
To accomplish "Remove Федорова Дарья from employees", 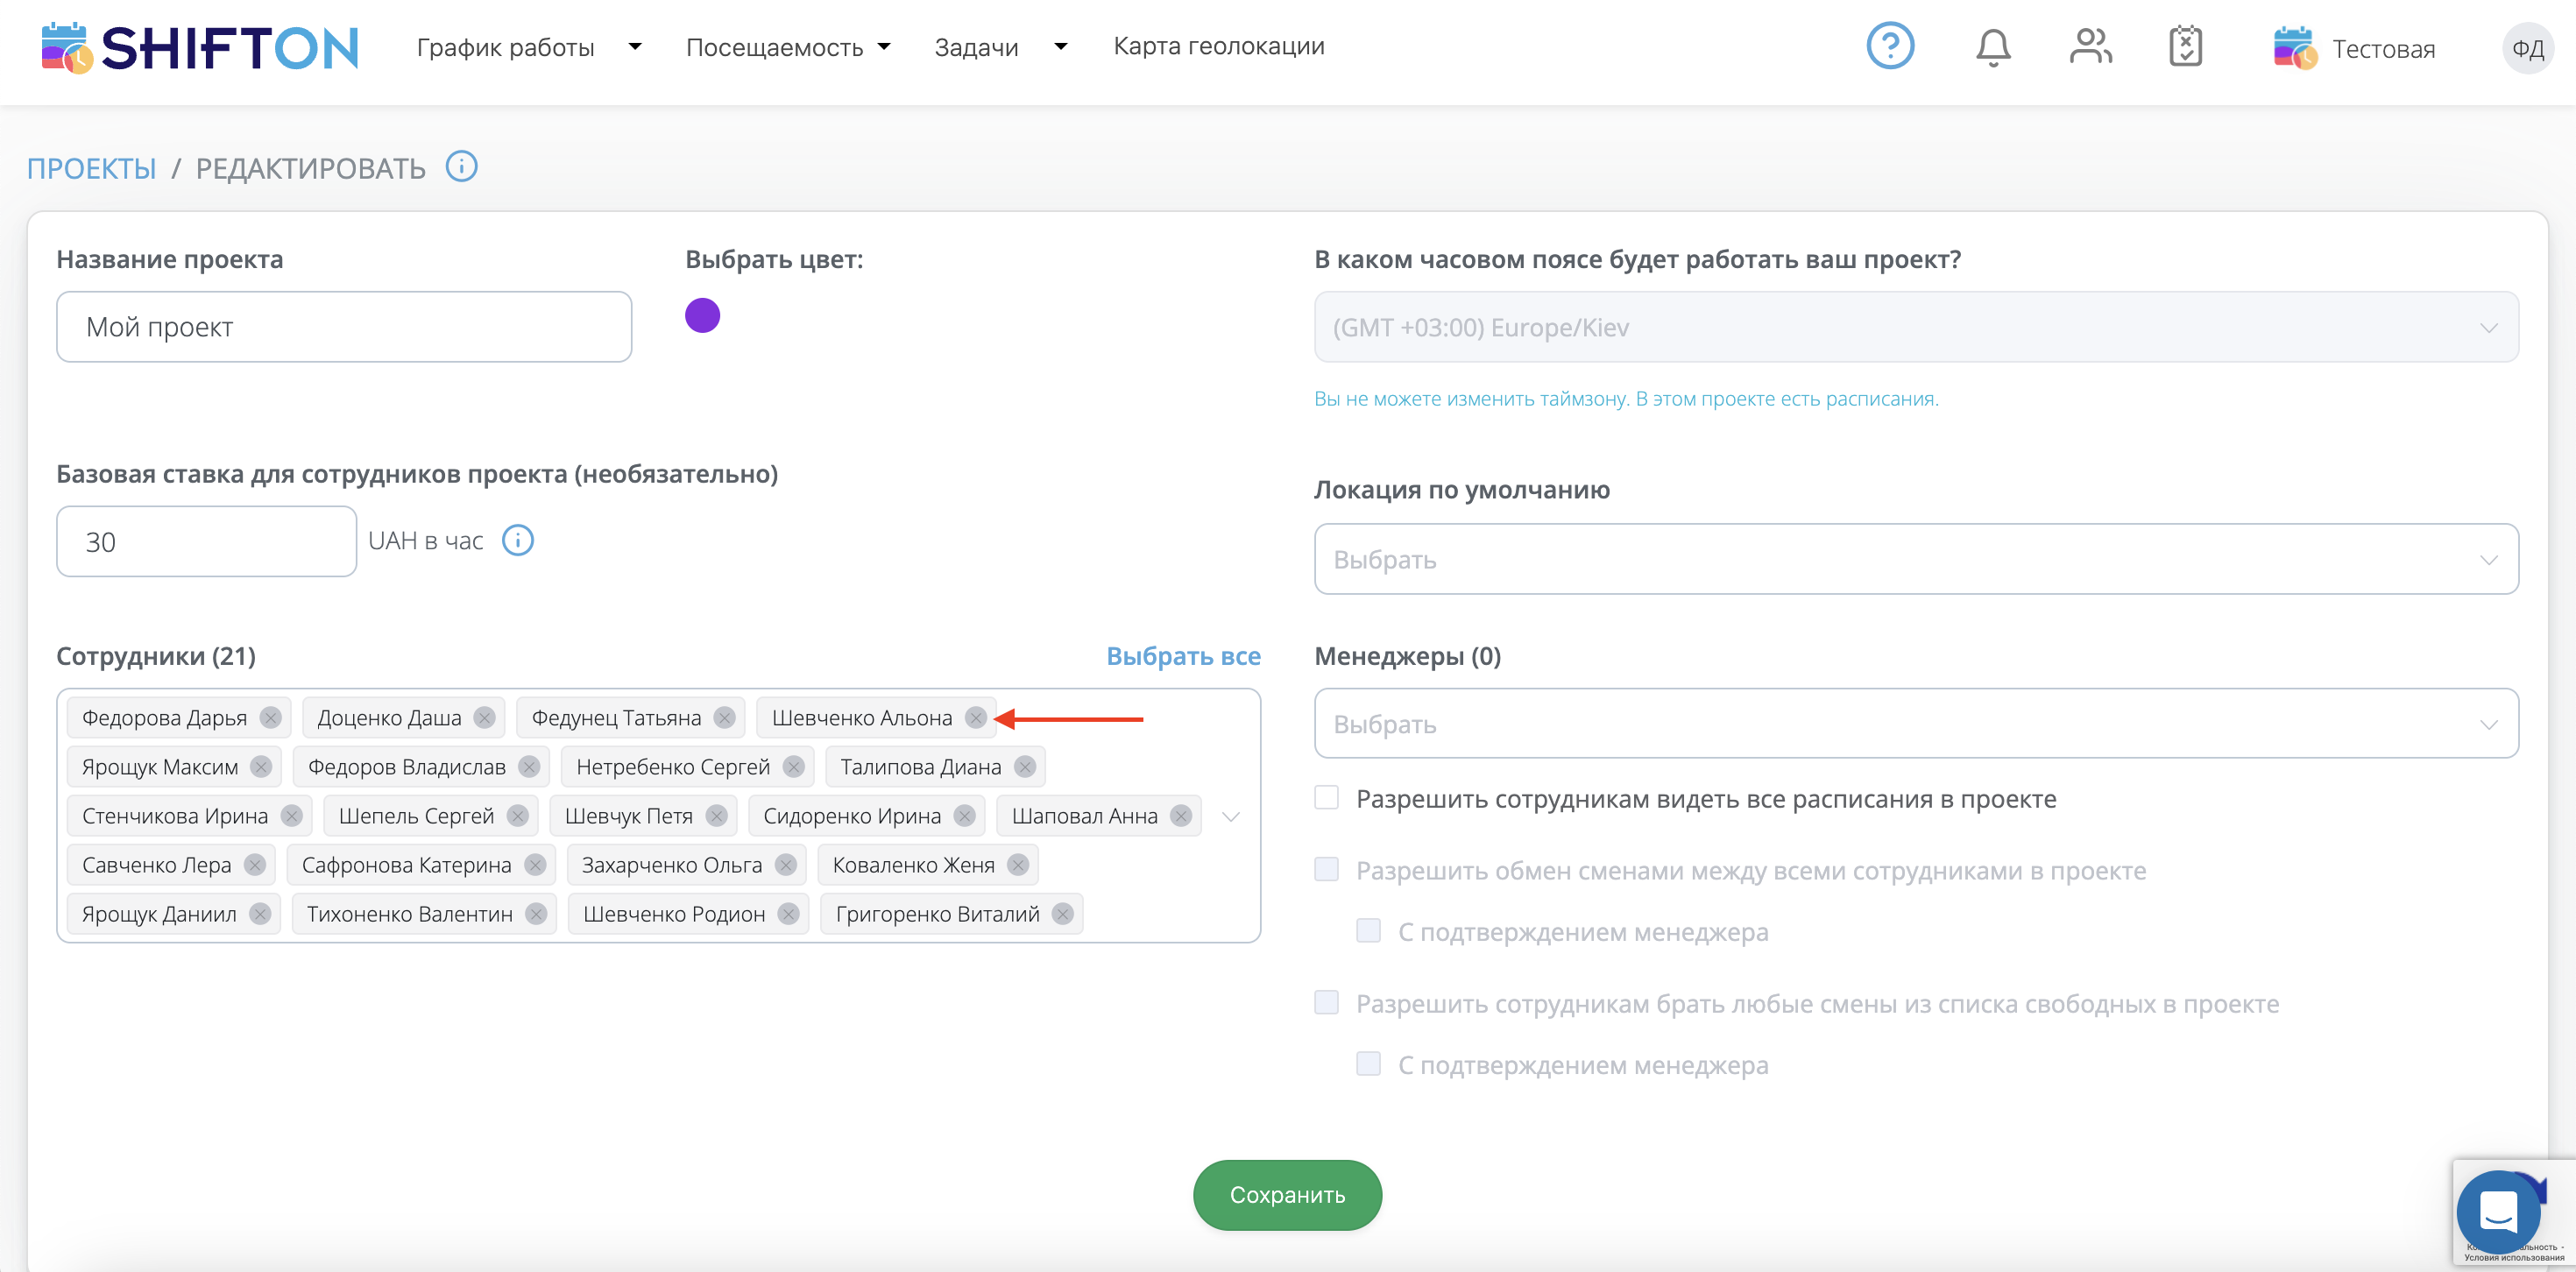I will pos(270,718).
